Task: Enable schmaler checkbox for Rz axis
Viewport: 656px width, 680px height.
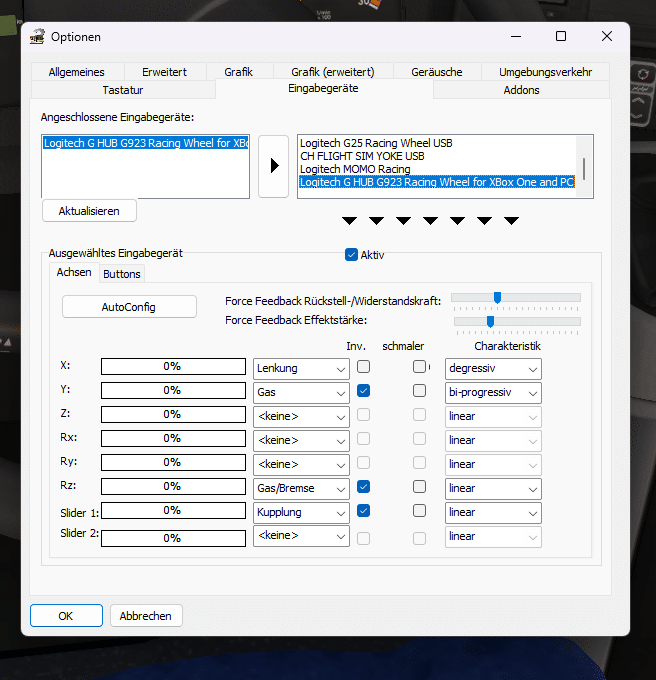Action: pyautogui.click(x=420, y=487)
